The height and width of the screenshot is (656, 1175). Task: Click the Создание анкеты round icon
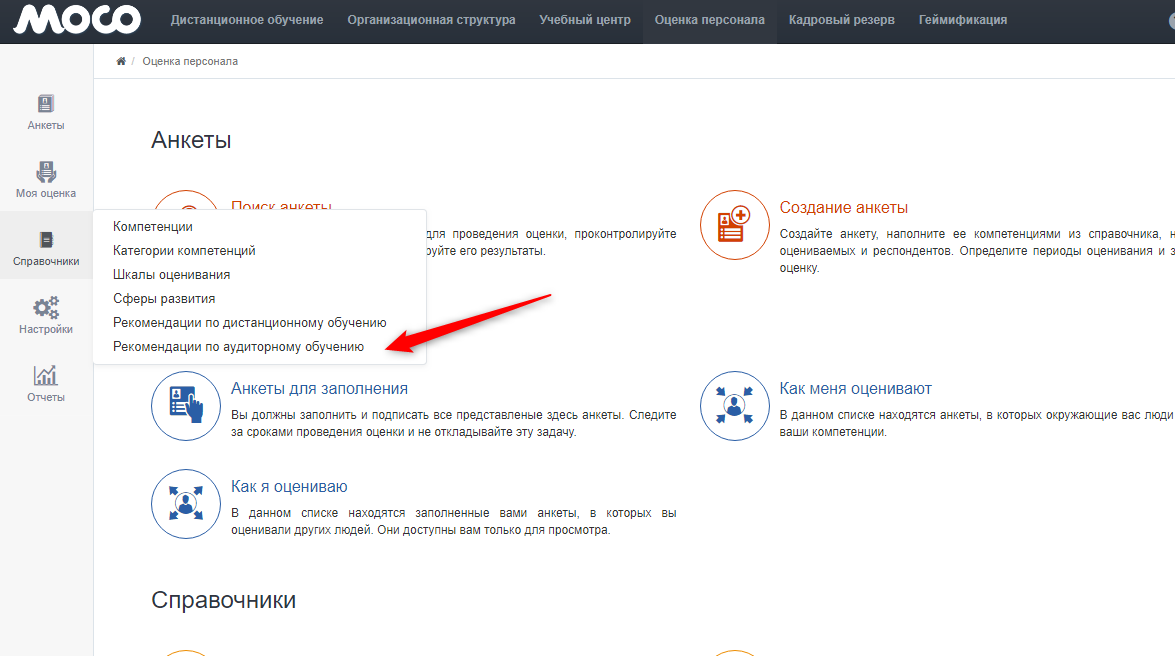[x=734, y=226]
